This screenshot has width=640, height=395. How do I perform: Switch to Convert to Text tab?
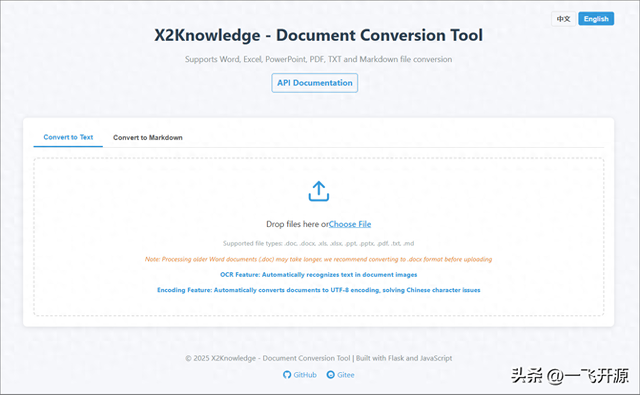68,138
